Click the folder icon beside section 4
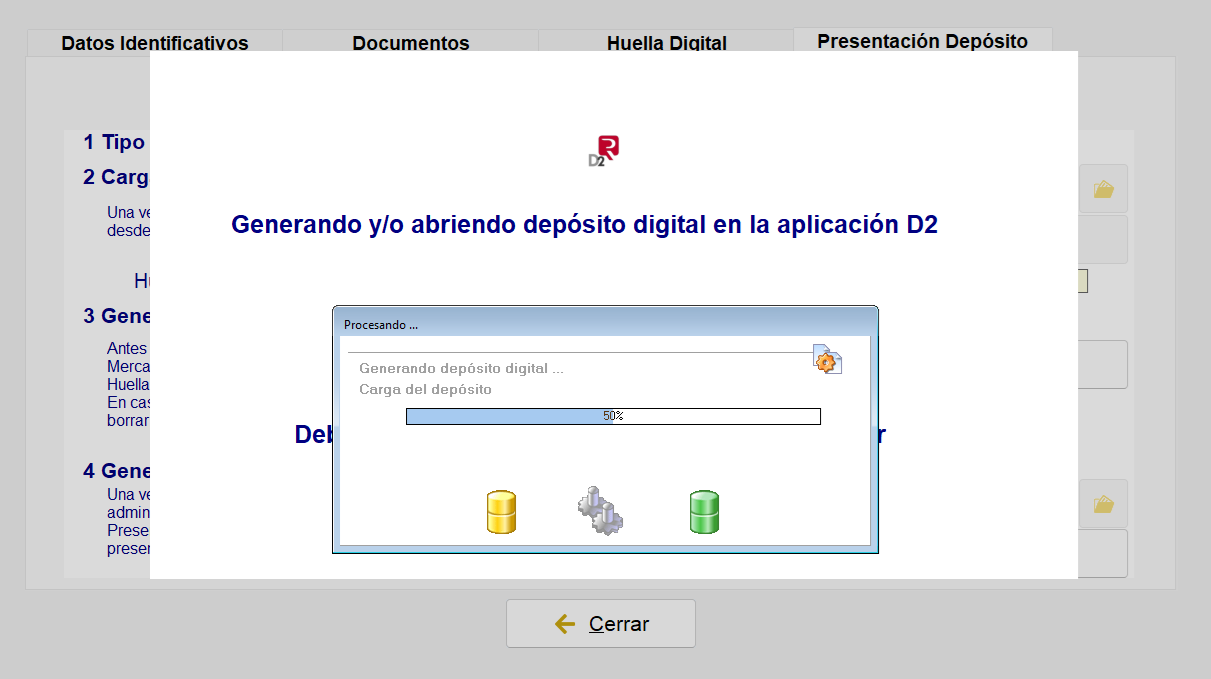 tap(1103, 504)
